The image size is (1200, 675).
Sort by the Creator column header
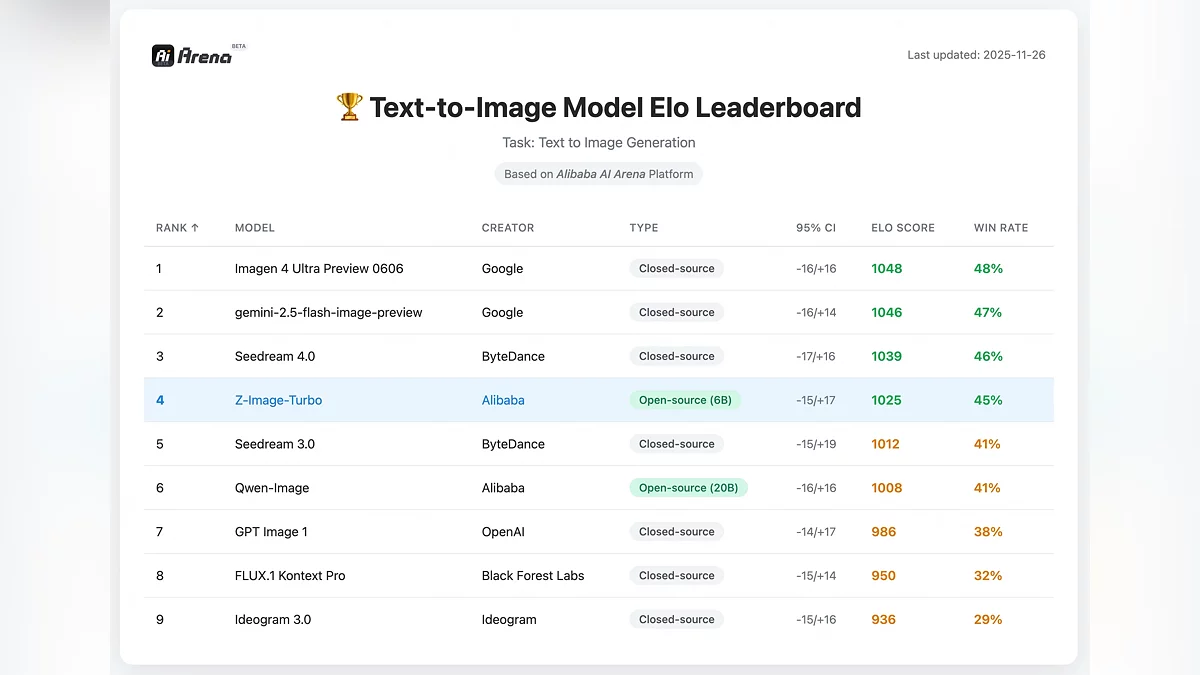point(508,228)
